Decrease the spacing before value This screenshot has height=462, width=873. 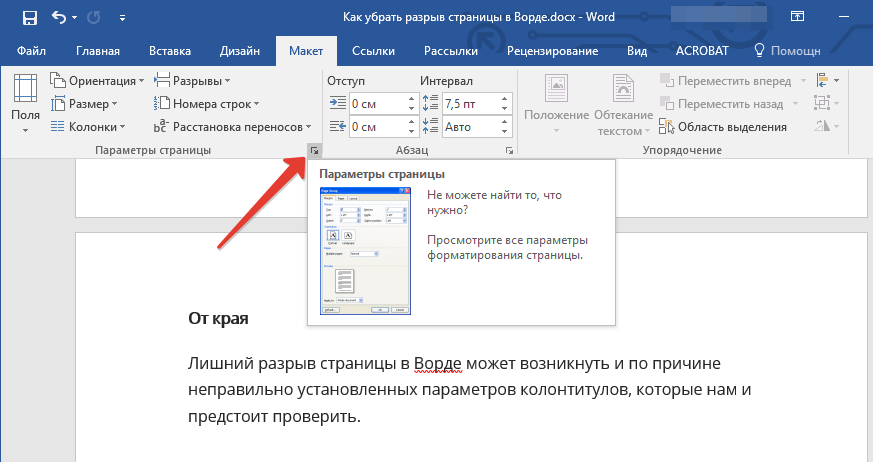504,108
